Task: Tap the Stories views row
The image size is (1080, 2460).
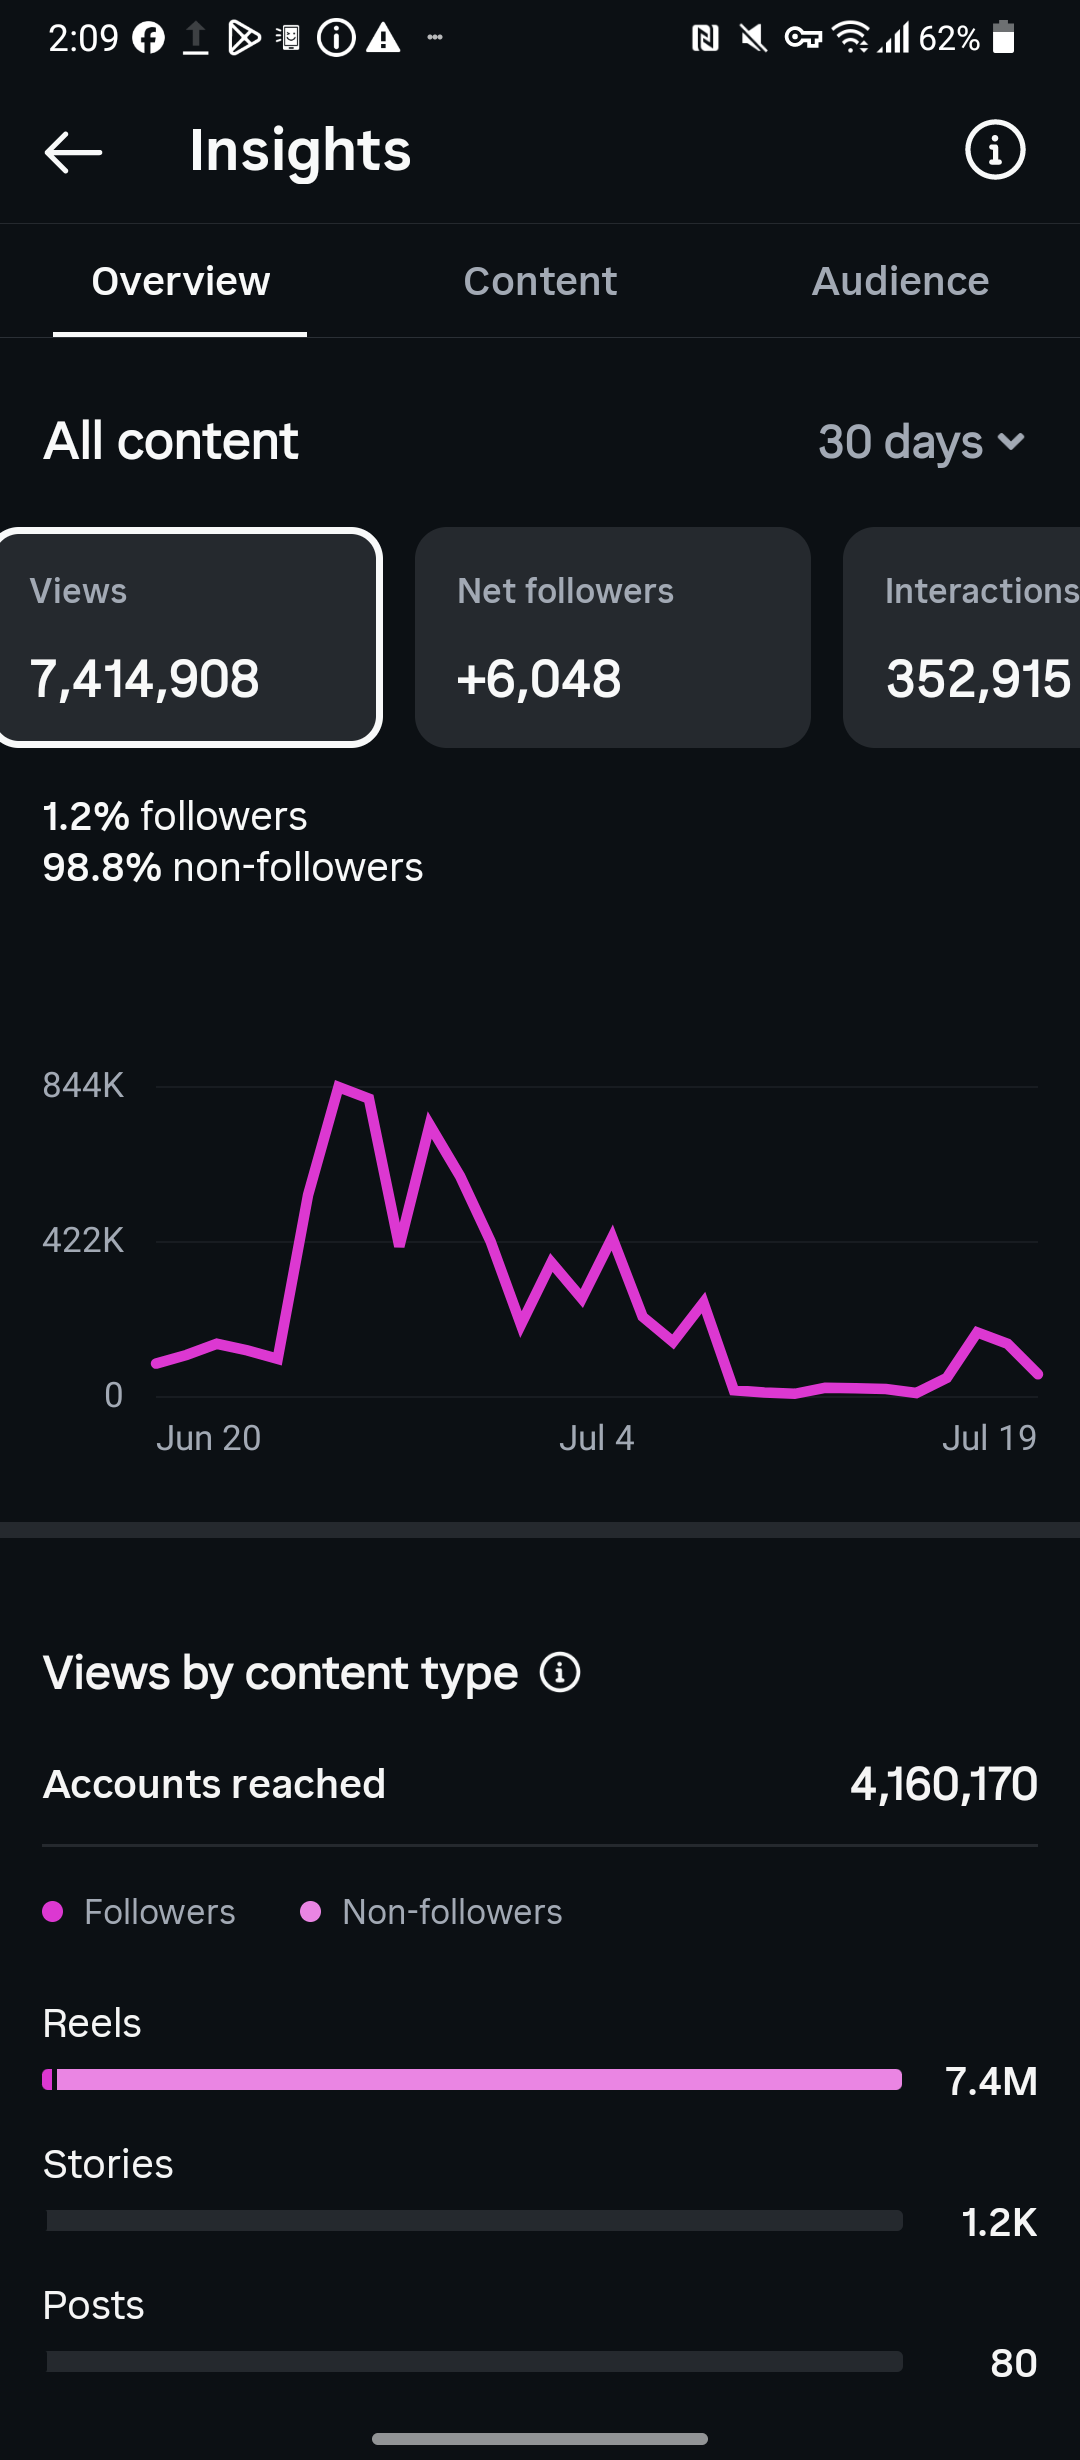Action: tap(540, 2192)
